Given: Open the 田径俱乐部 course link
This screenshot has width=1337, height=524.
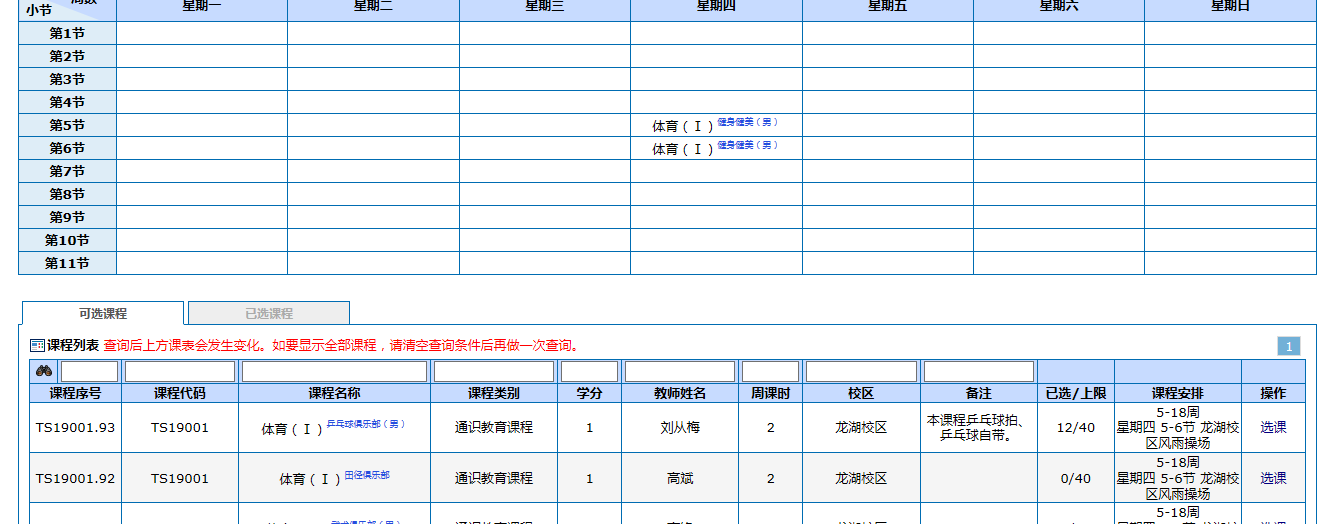Looking at the screenshot, I should click(367, 475).
